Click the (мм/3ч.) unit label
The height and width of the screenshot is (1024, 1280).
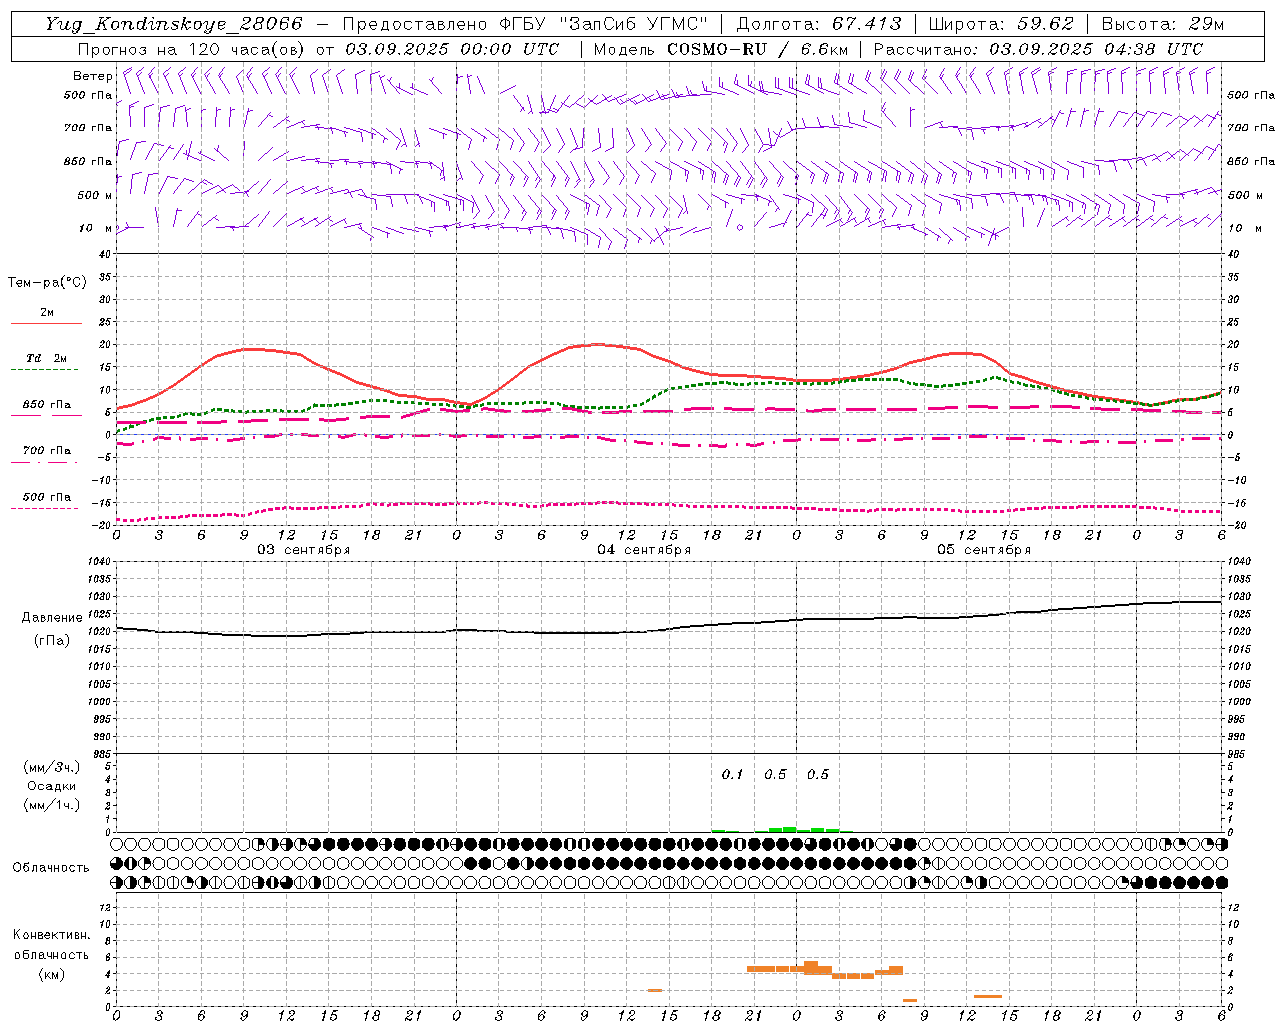tap(51, 767)
